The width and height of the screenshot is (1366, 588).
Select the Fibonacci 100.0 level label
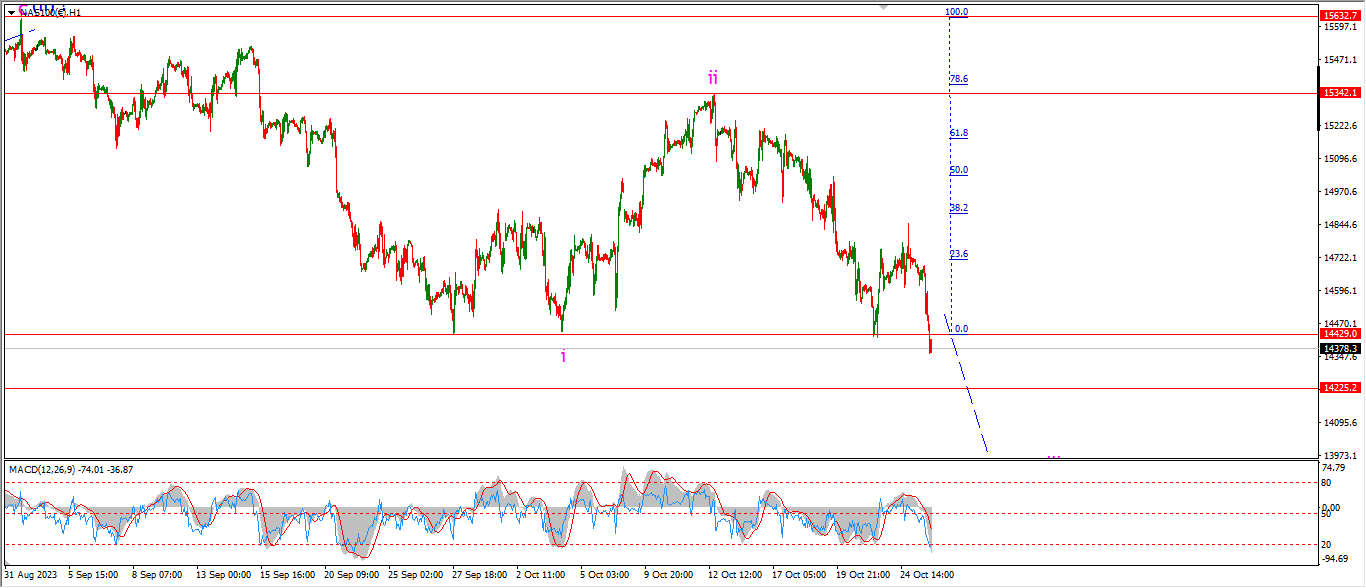(957, 12)
